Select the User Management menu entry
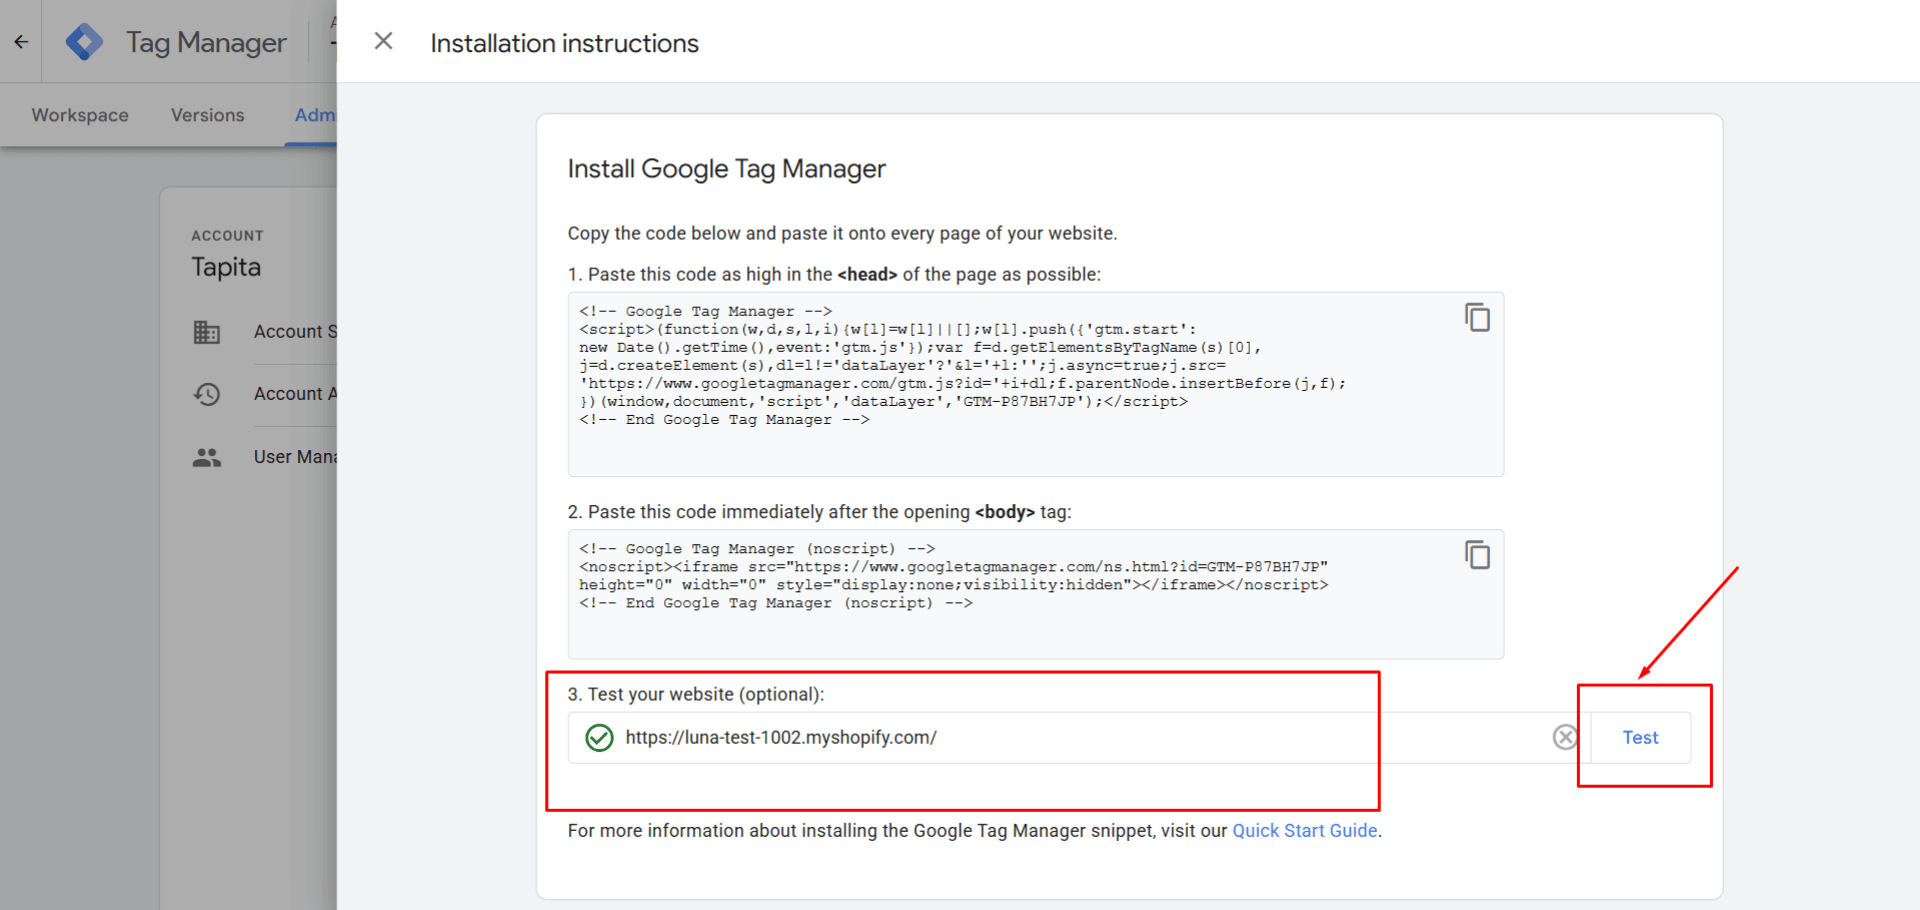Viewport: 1920px width, 910px height. (x=295, y=457)
